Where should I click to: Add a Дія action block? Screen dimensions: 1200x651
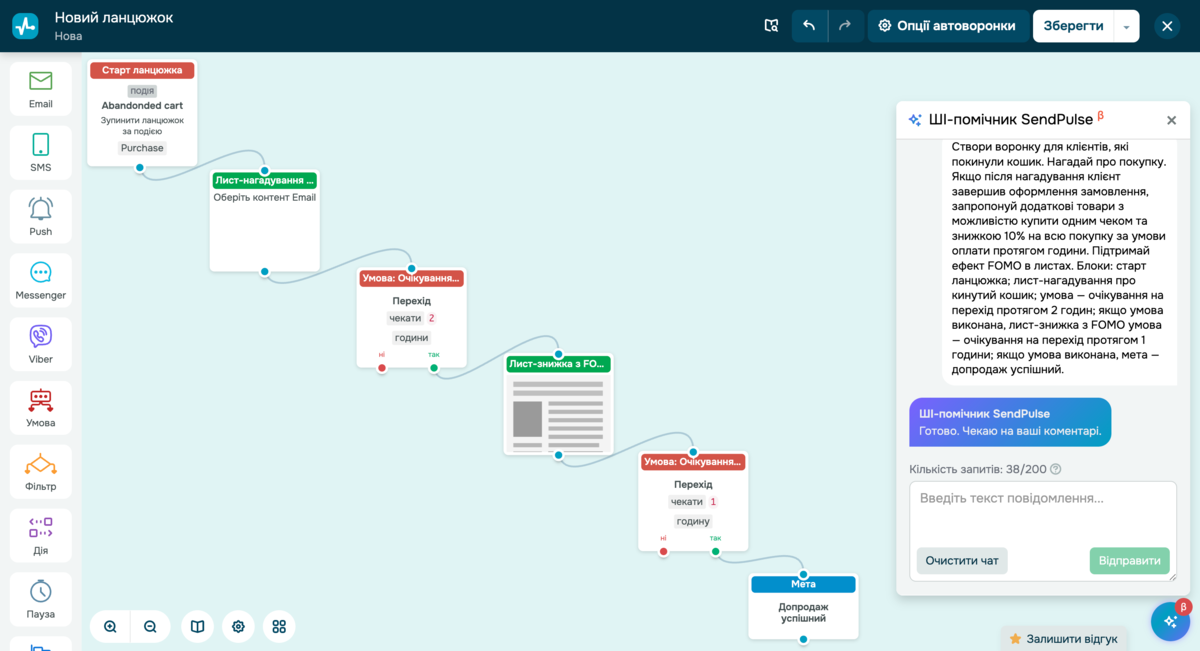[41, 537]
